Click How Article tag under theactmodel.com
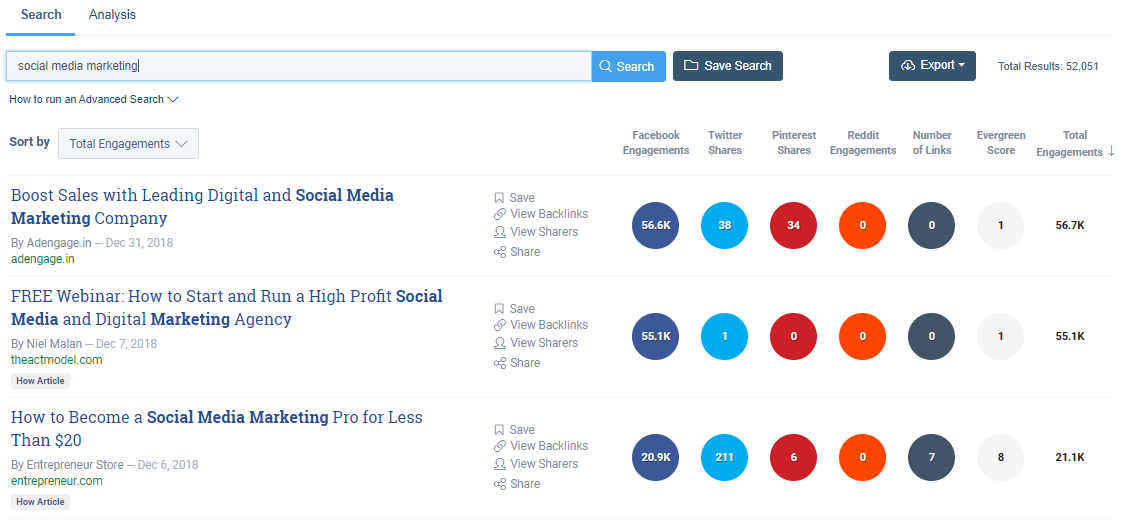Viewport: 1122px width, 520px height. (41, 381)
